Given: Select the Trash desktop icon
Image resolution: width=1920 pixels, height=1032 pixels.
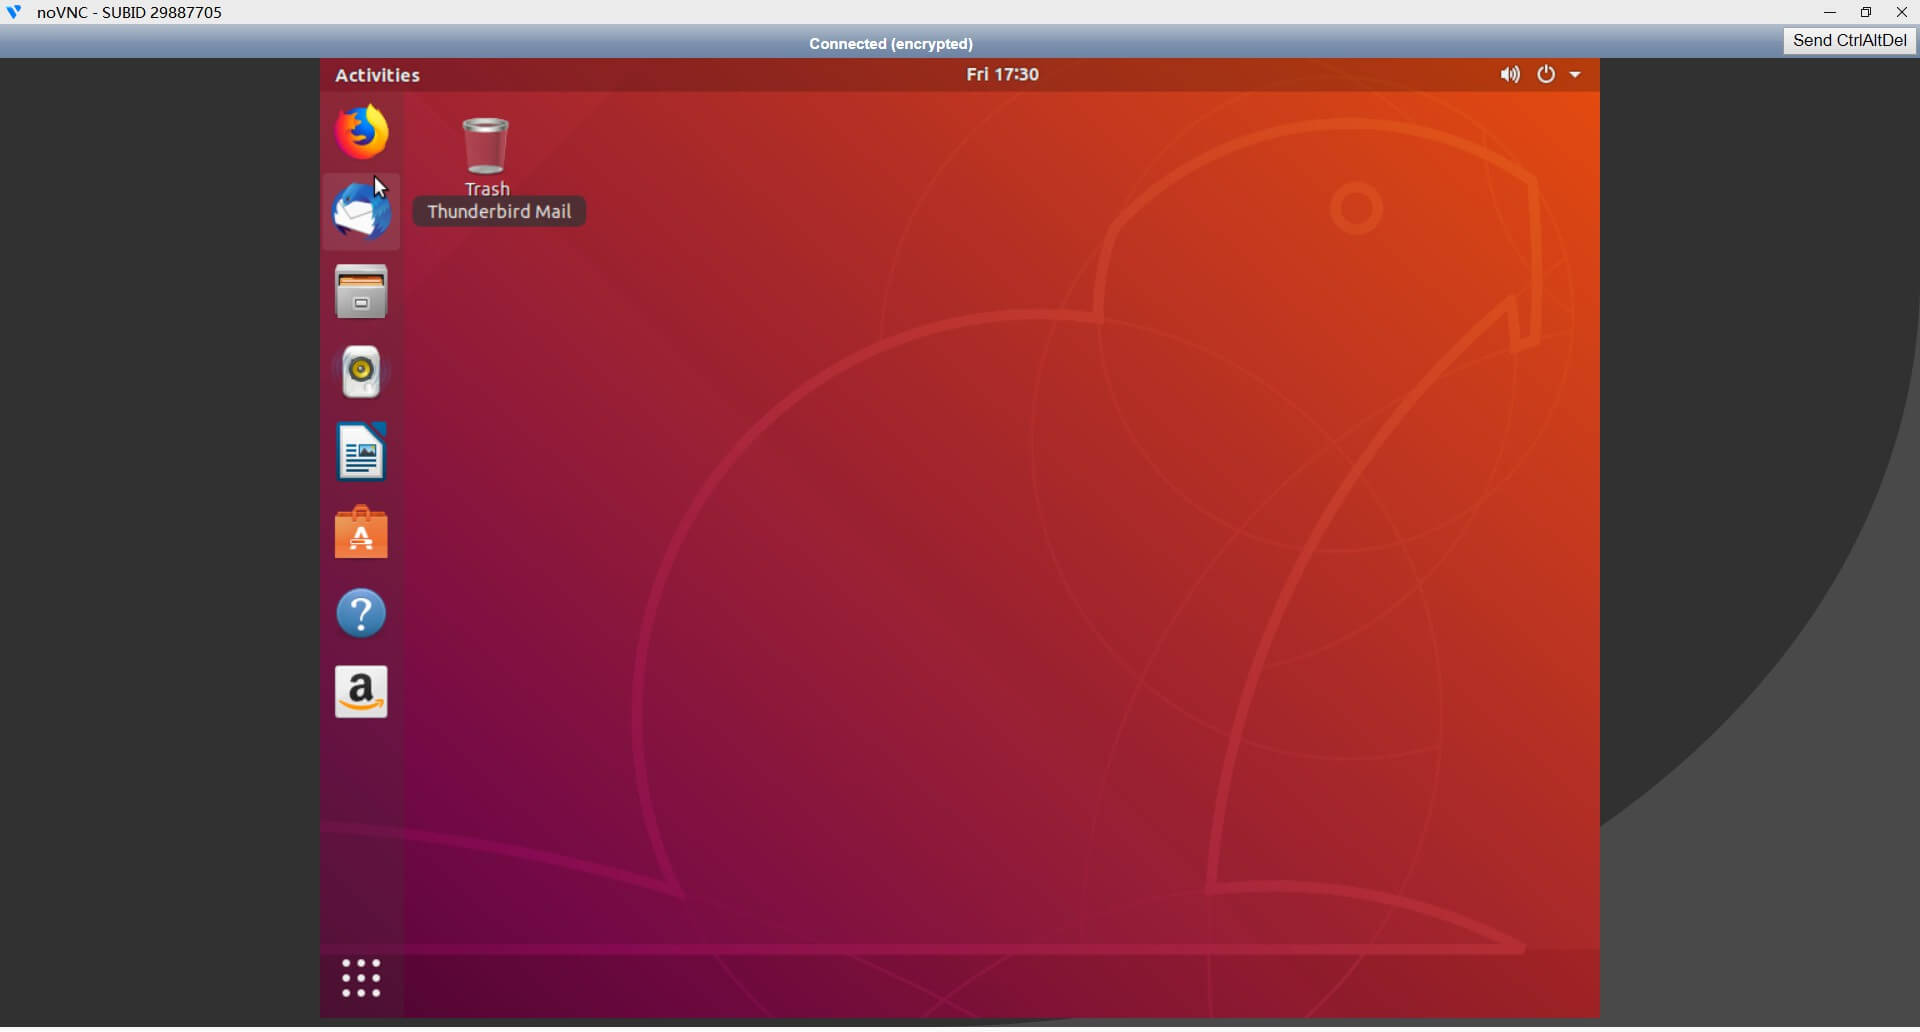Looking at the screenshot, I should pos(486,146).
